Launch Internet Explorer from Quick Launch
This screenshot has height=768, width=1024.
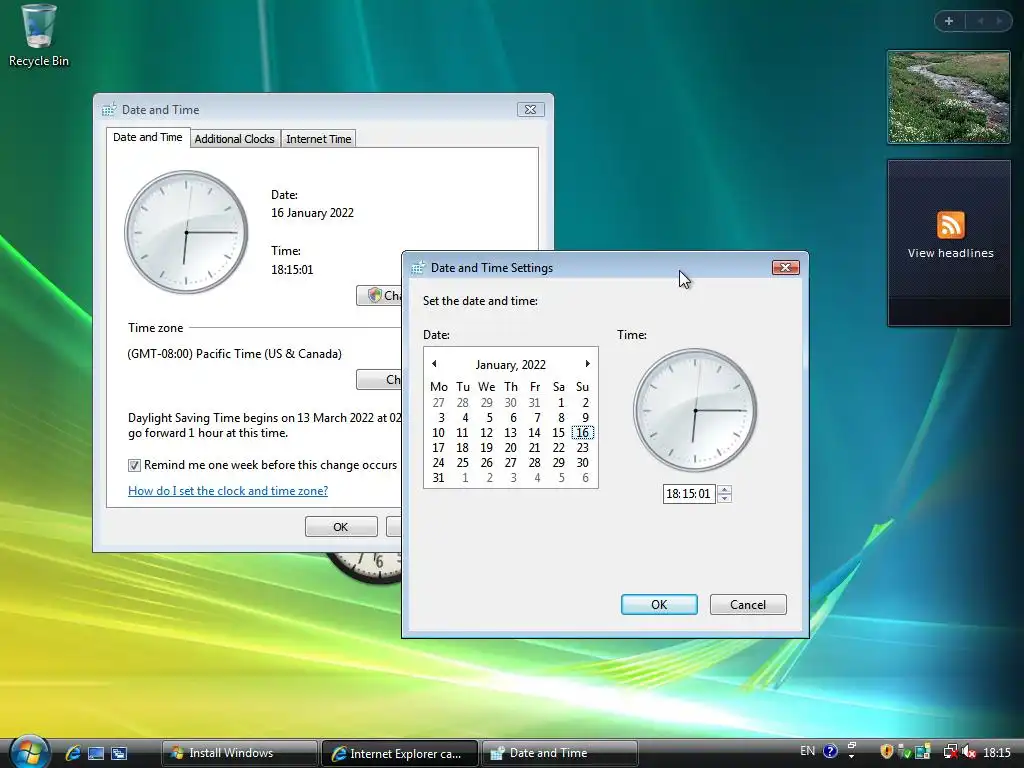click(73, 753)
